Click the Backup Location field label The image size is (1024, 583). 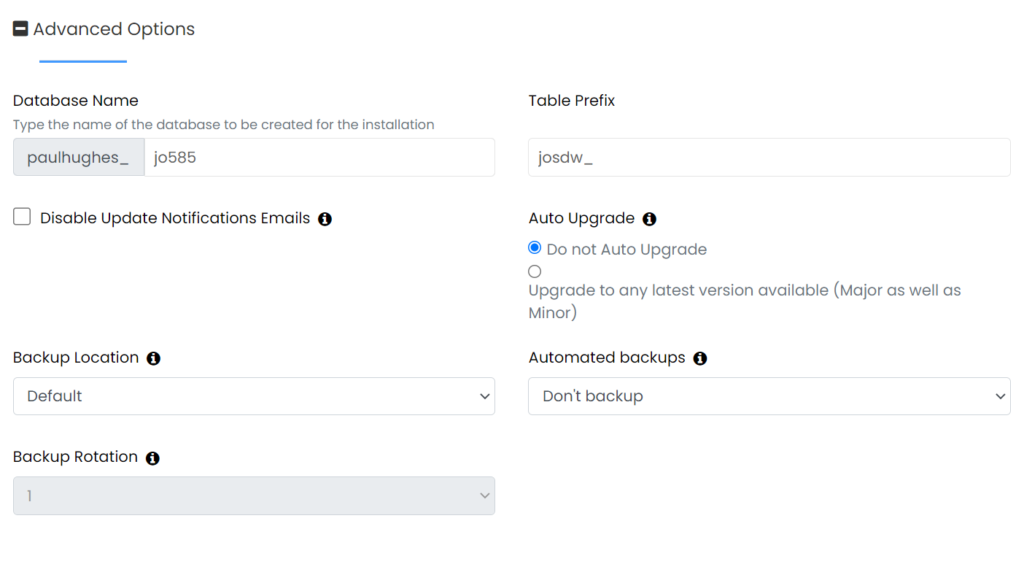click(x=76, y=358)
